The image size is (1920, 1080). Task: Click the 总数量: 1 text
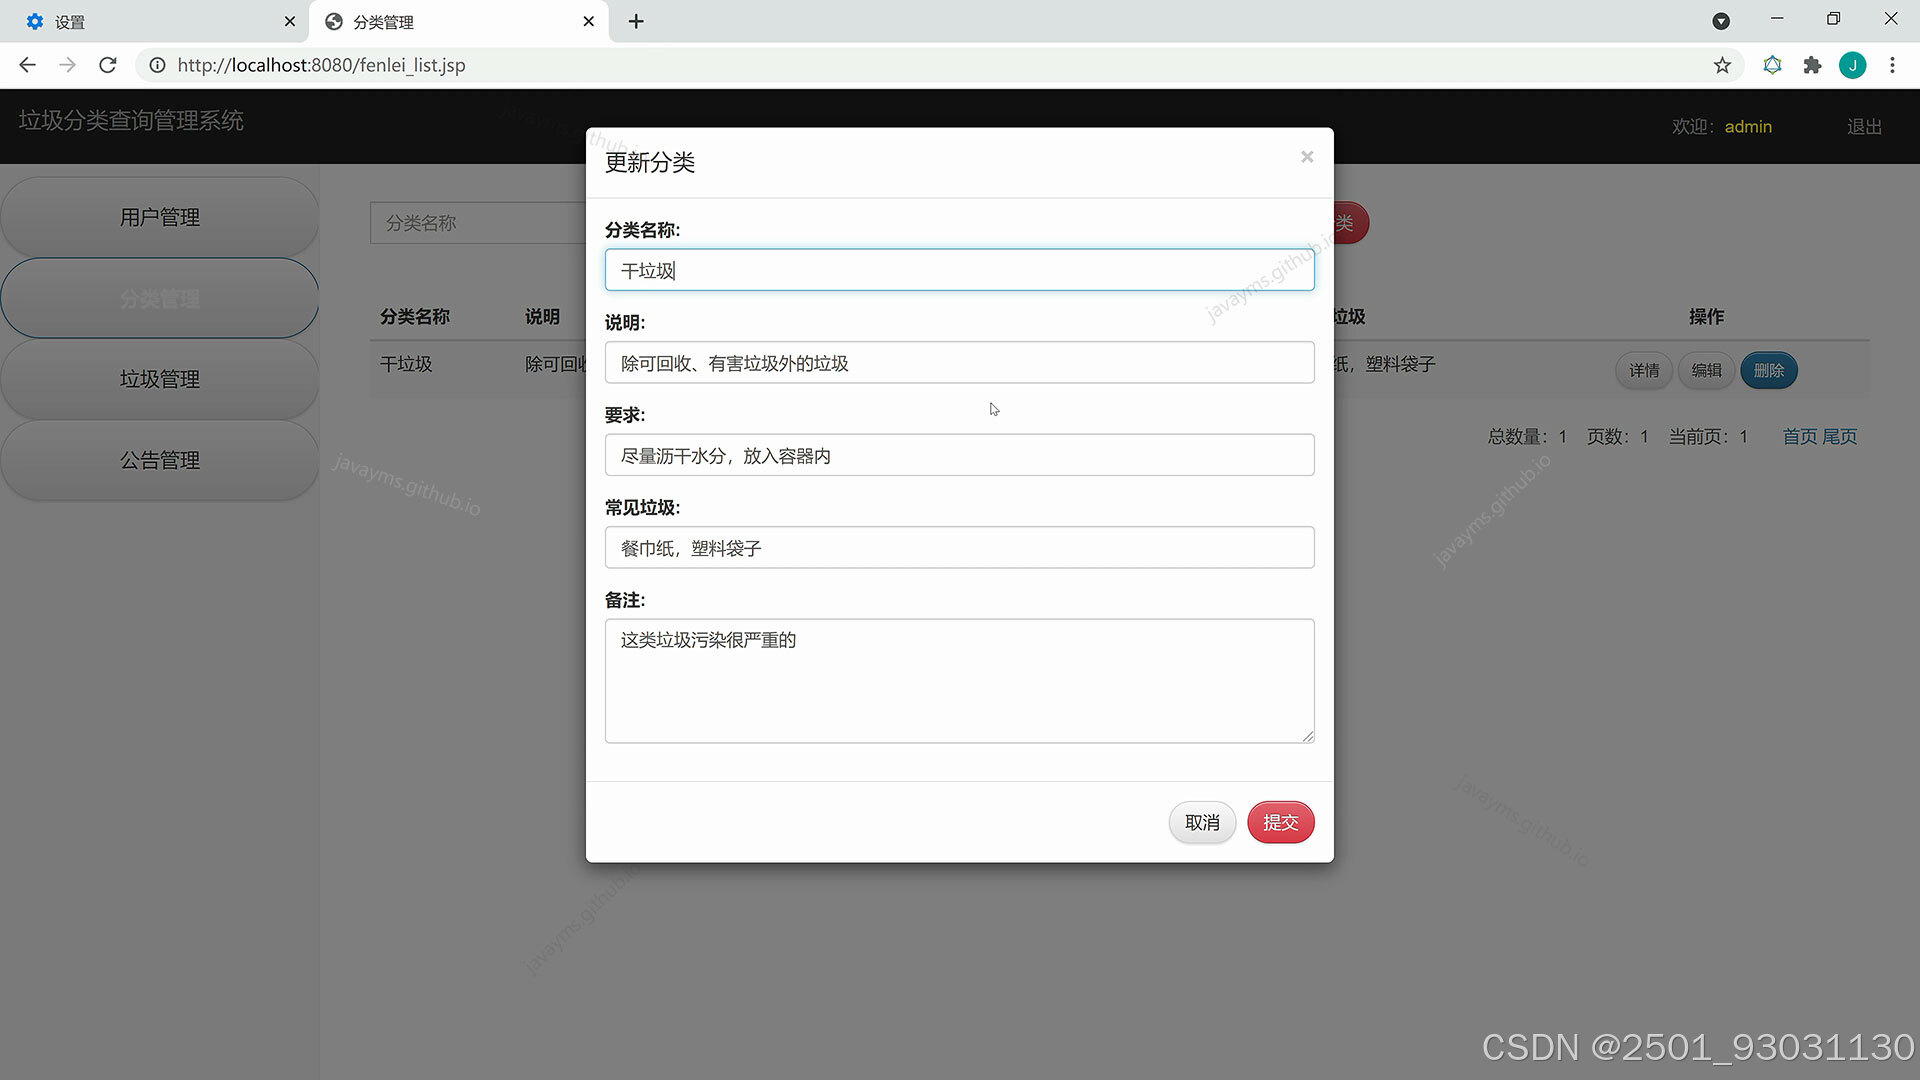[x=1527, y=437]
